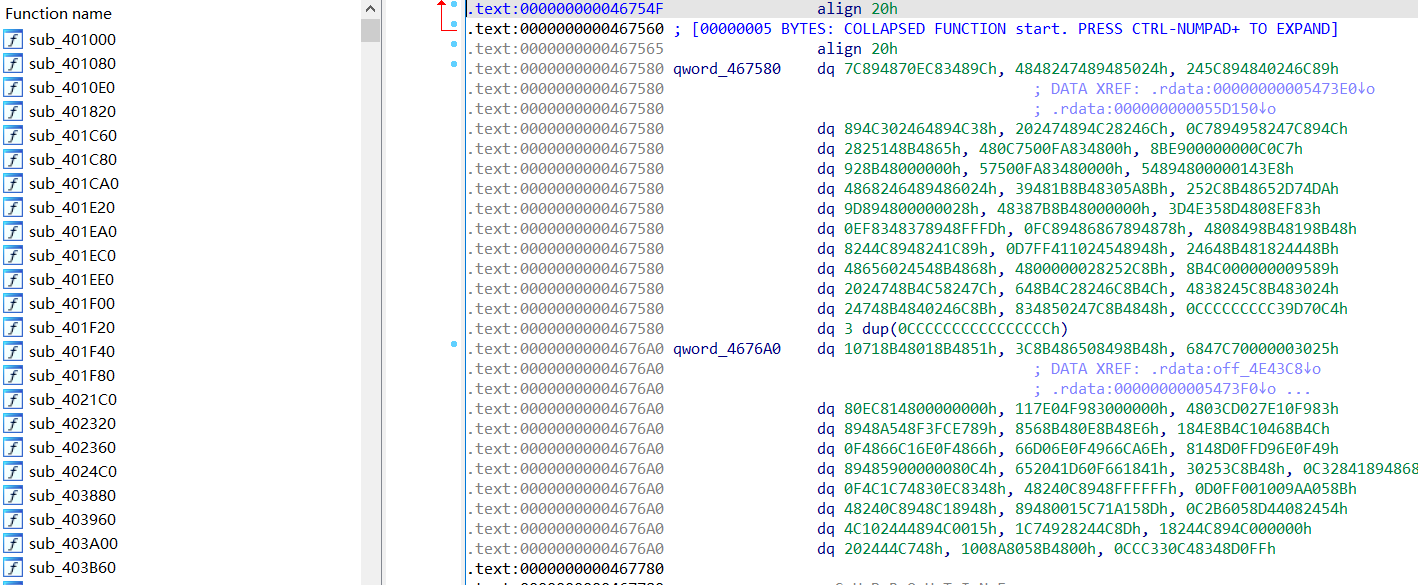Click the COLLAPSED FUNCTION start comment line
Viewport: 1418px width, 585px height.
[x=1006, y=29]
